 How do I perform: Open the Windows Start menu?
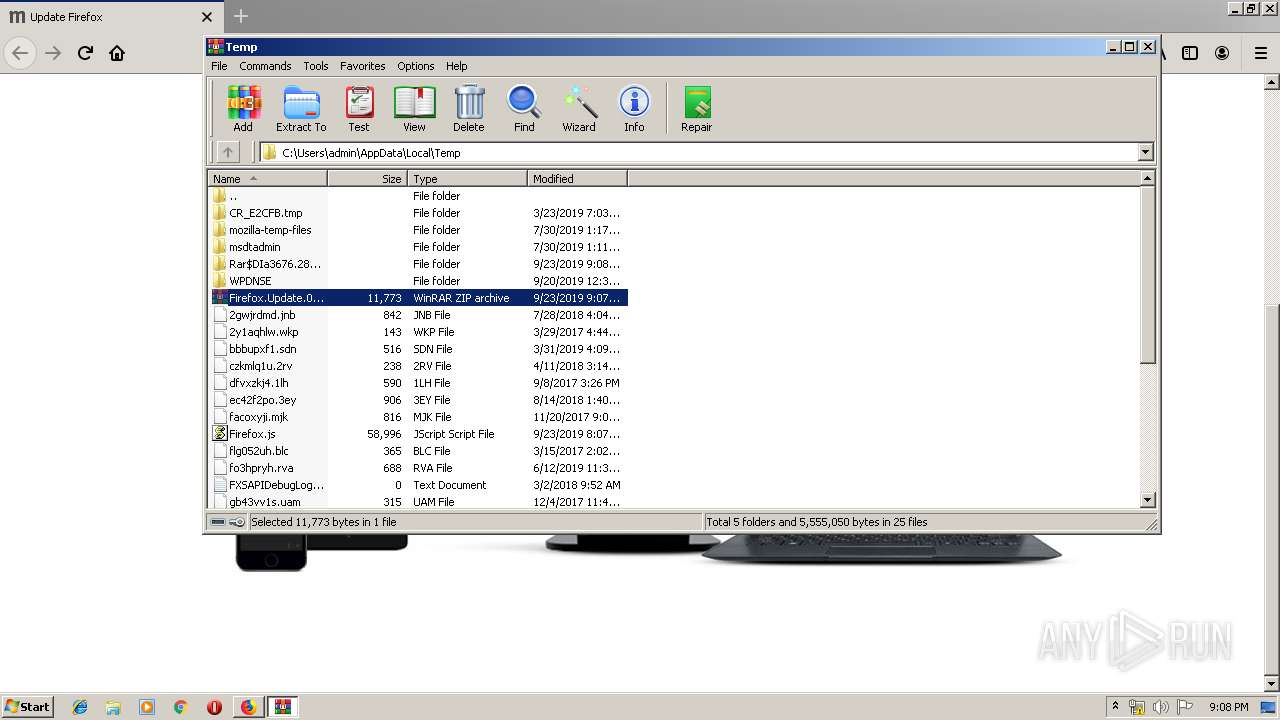point(27,706)
